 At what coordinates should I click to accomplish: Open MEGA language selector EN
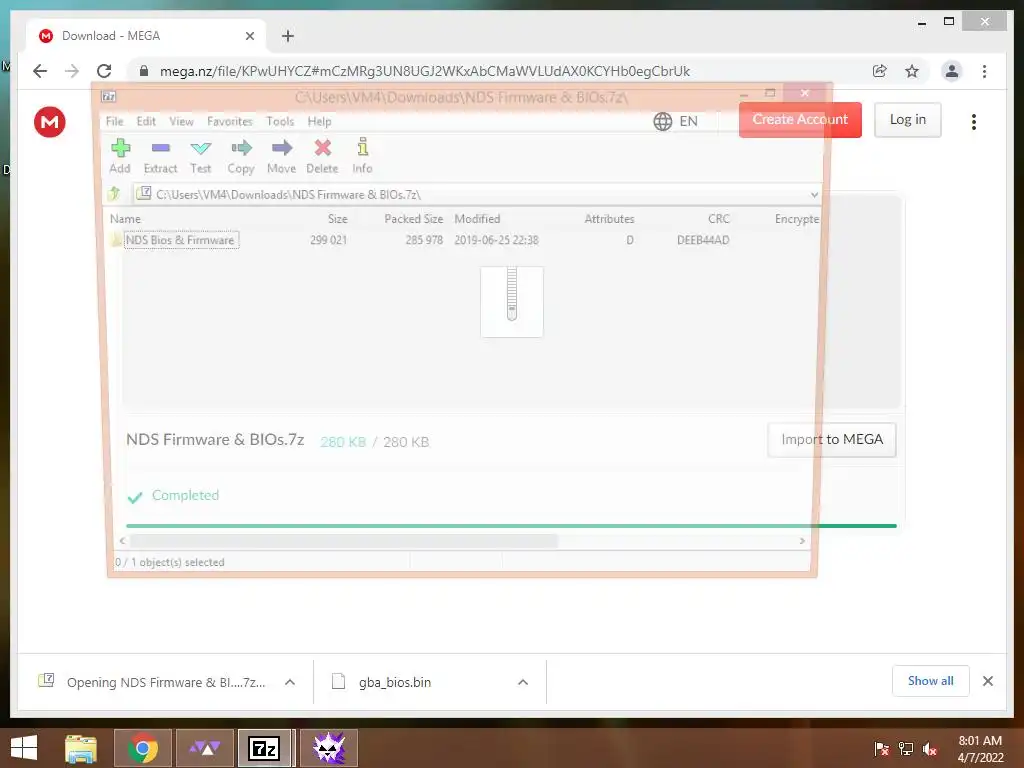click(676, 121)
